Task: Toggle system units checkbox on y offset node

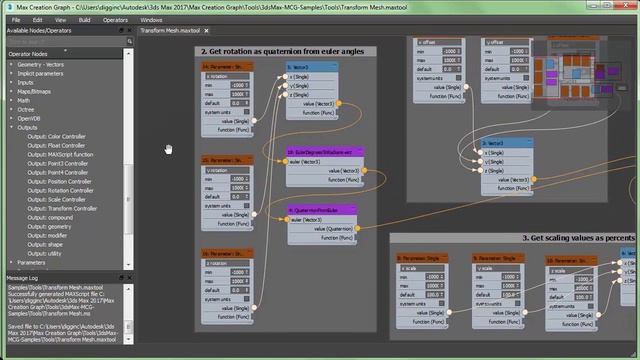Action: tap(526, 78)
